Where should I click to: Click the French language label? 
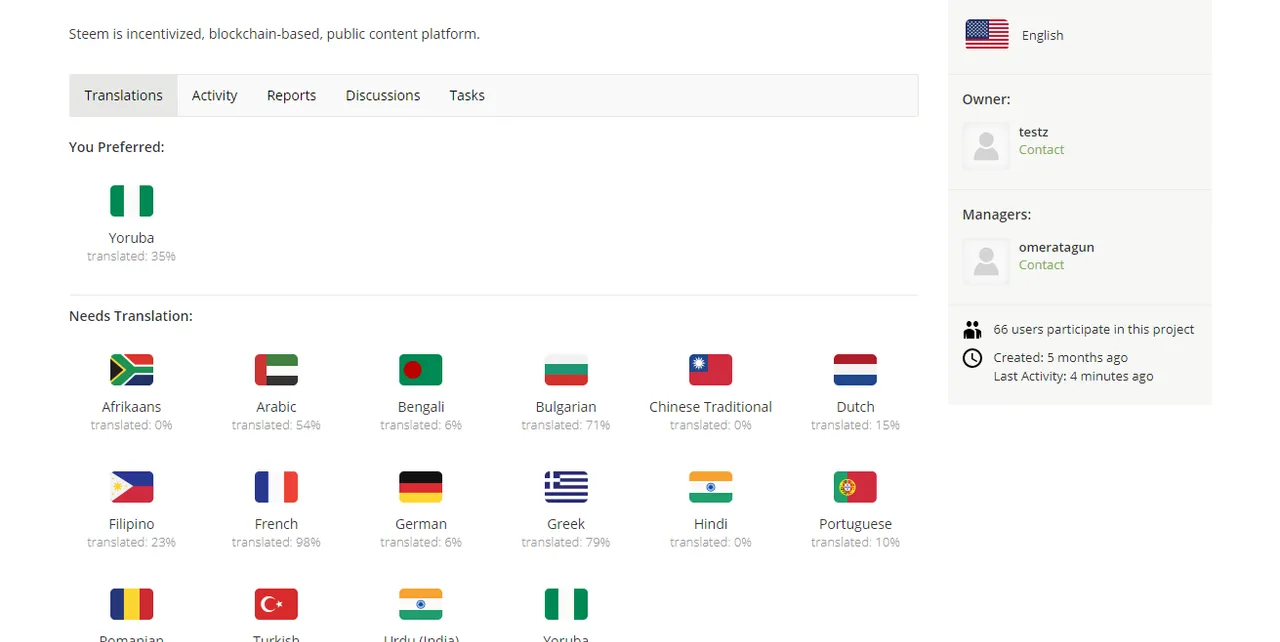click(276, 524)
